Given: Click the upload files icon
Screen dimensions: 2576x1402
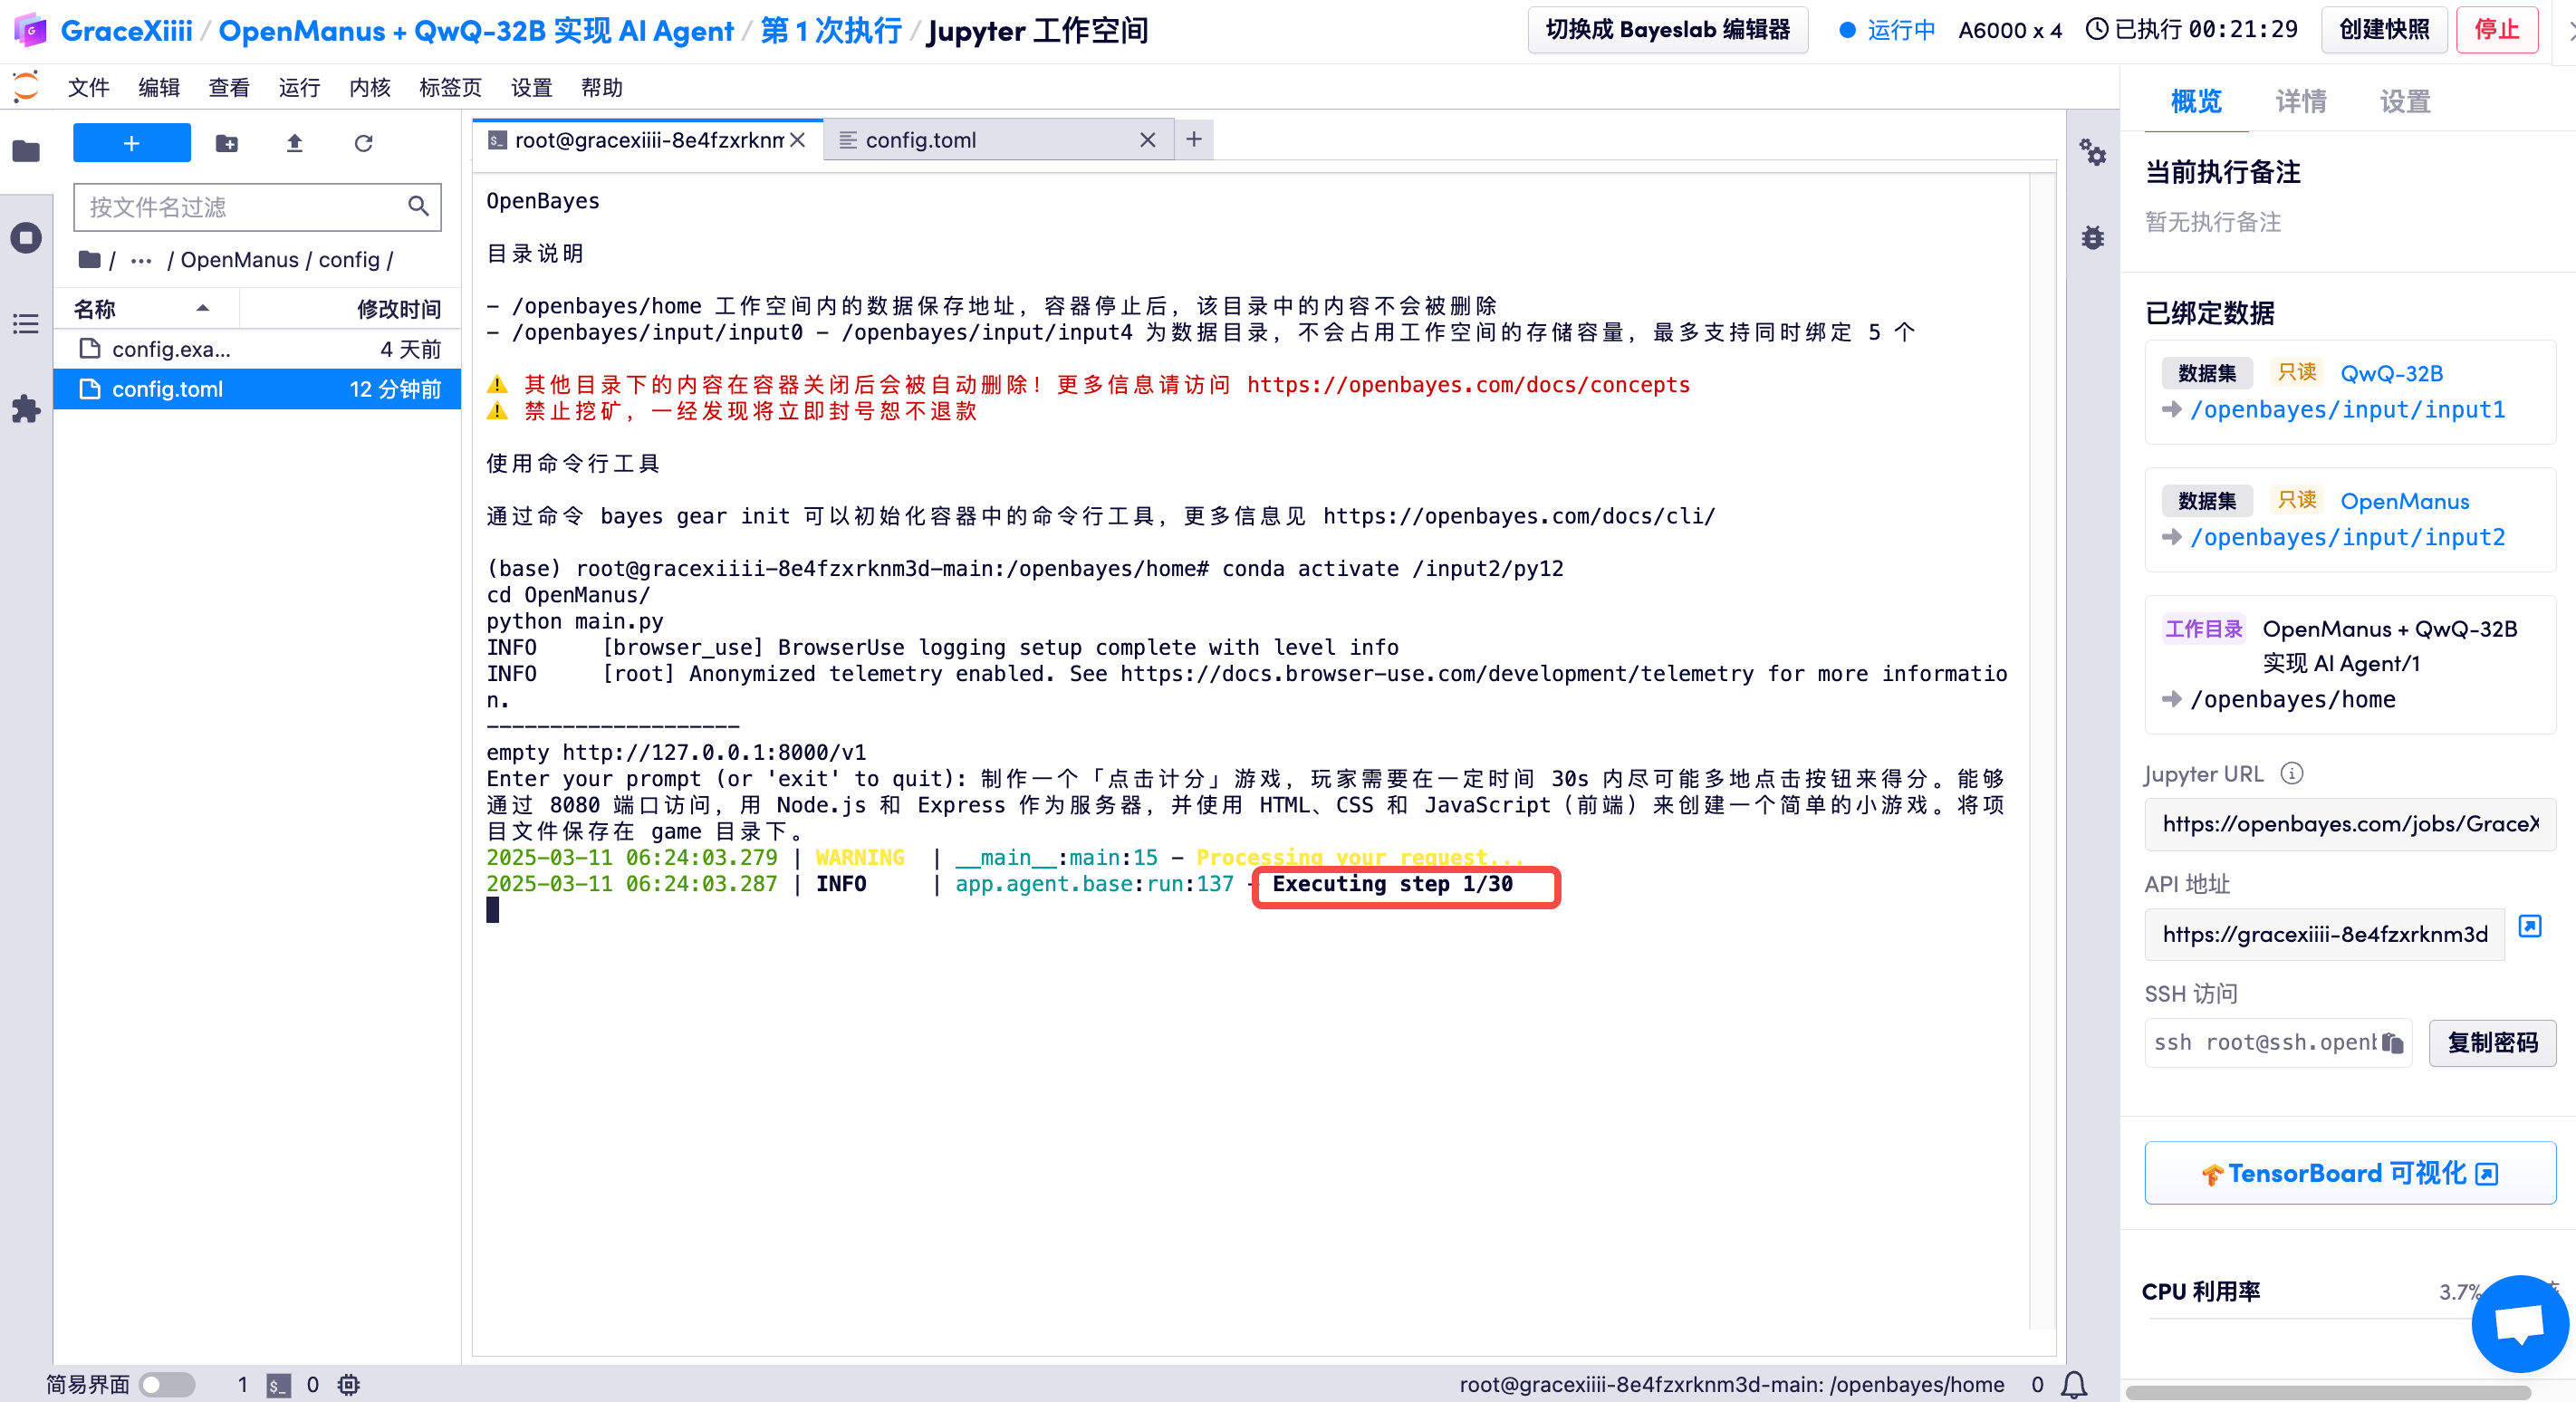Looking at the screenshot, I should (294, 143).
